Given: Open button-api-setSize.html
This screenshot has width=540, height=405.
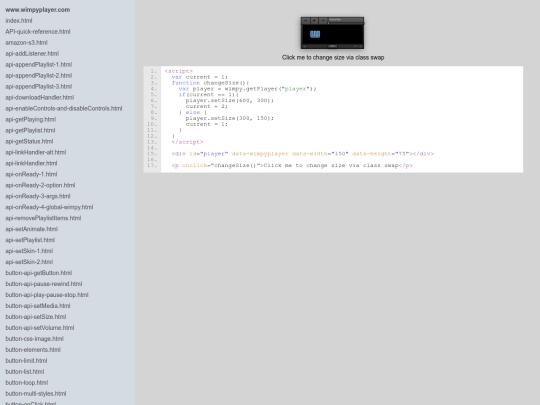Looking at the screenshot, I should pyautogui.click(x=35, y=317).
